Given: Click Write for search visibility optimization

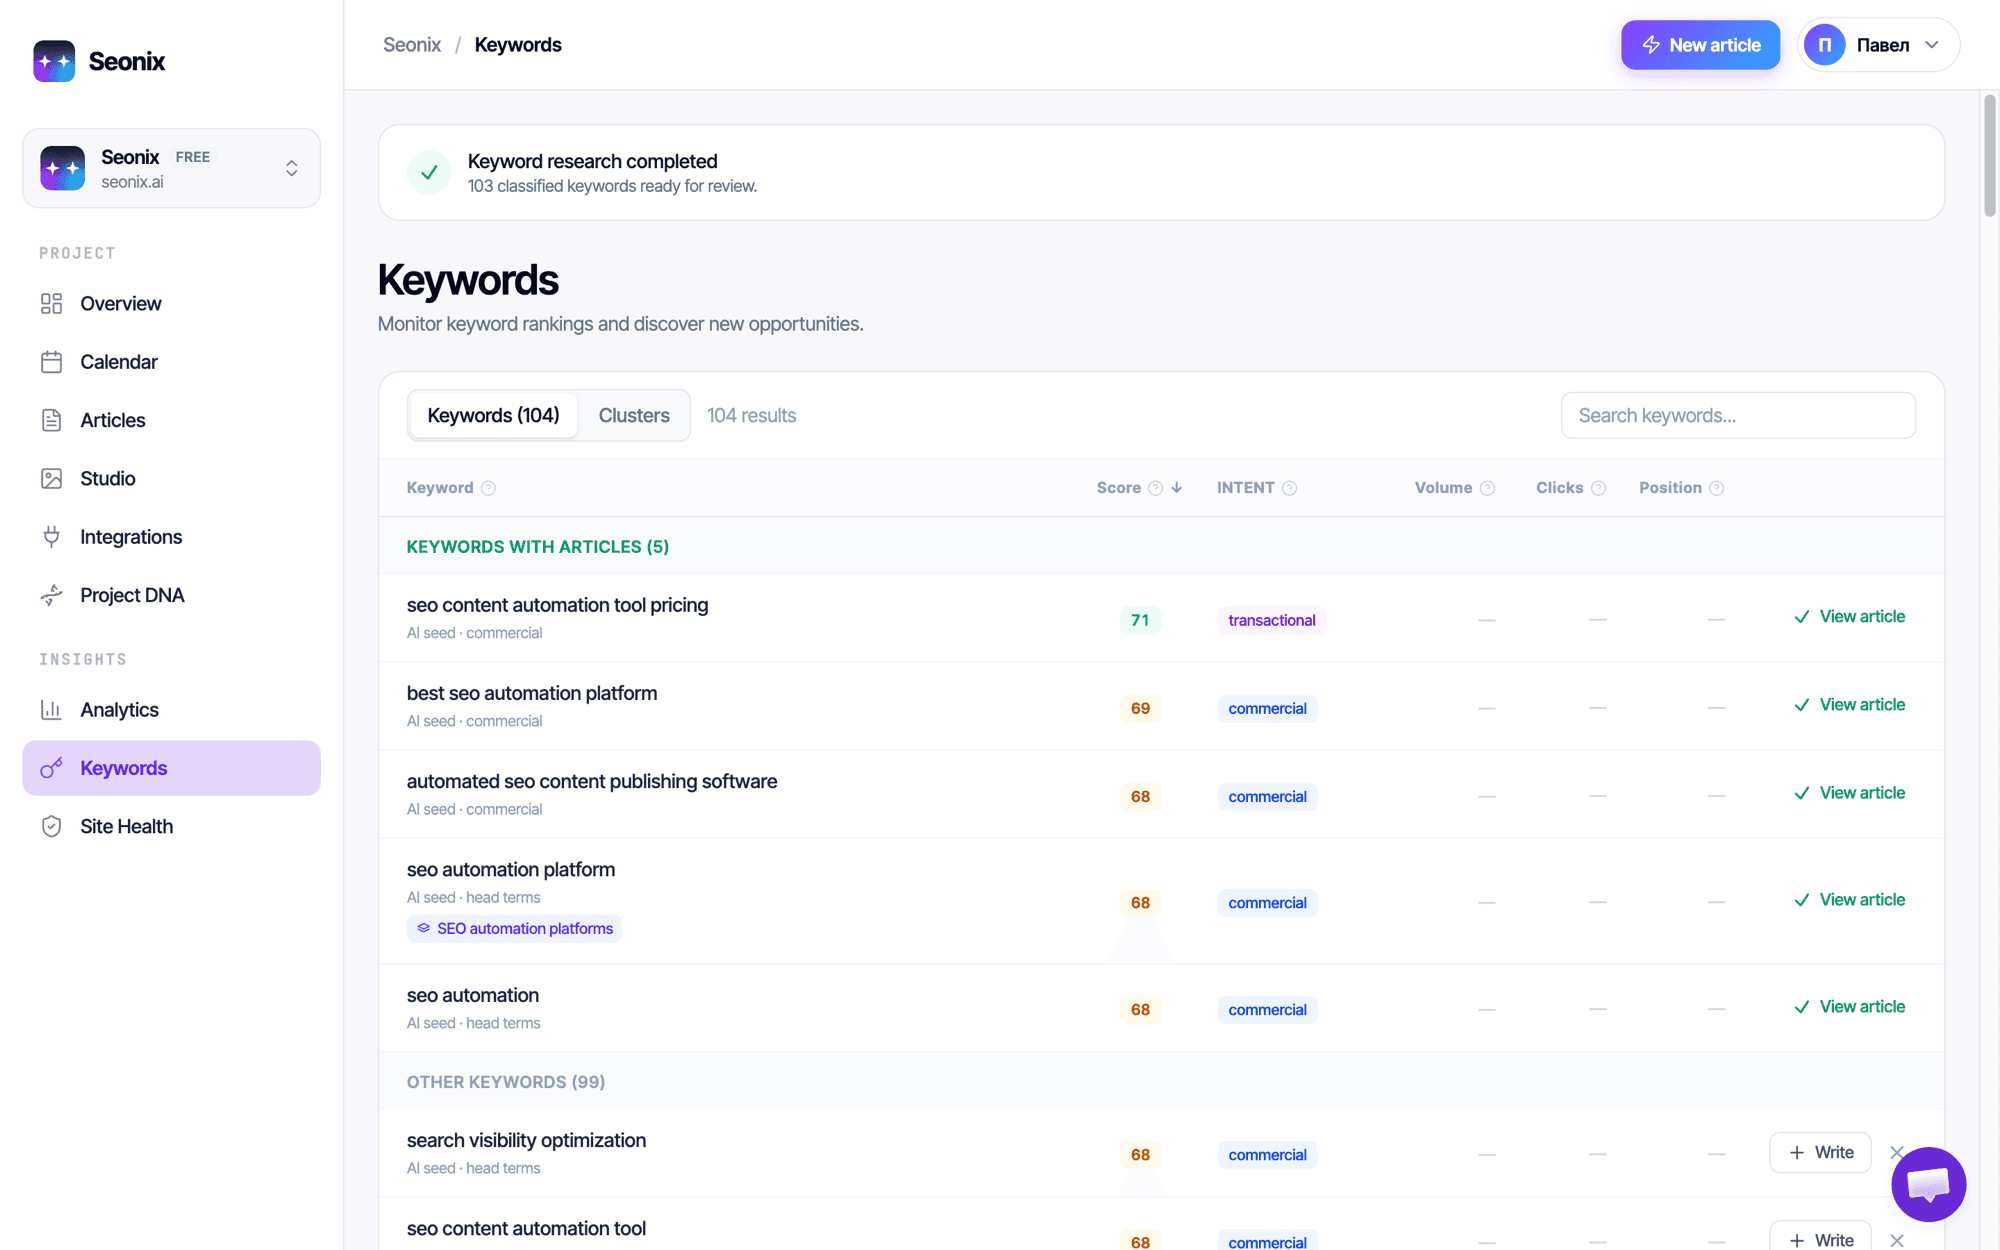Looking at the screenshot, I should tap(1820, 1153).
